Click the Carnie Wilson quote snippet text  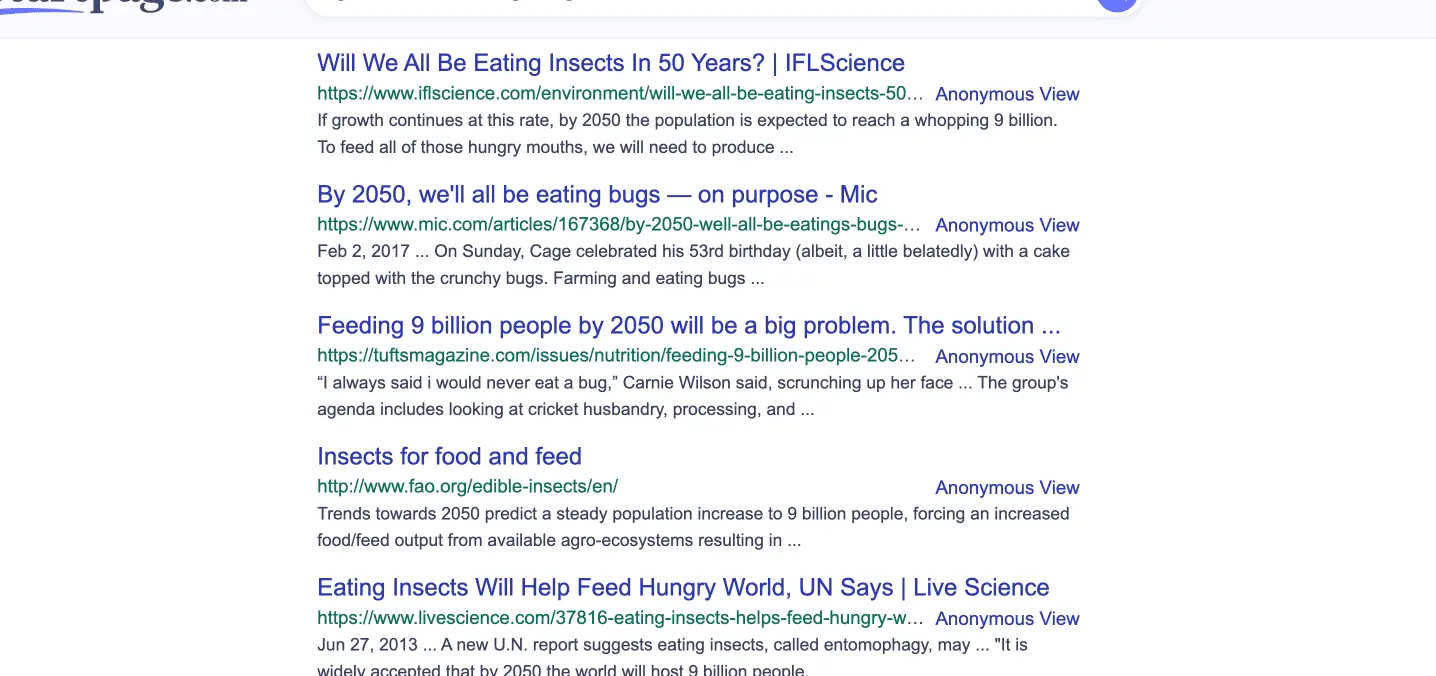click(x=692, y=396)
